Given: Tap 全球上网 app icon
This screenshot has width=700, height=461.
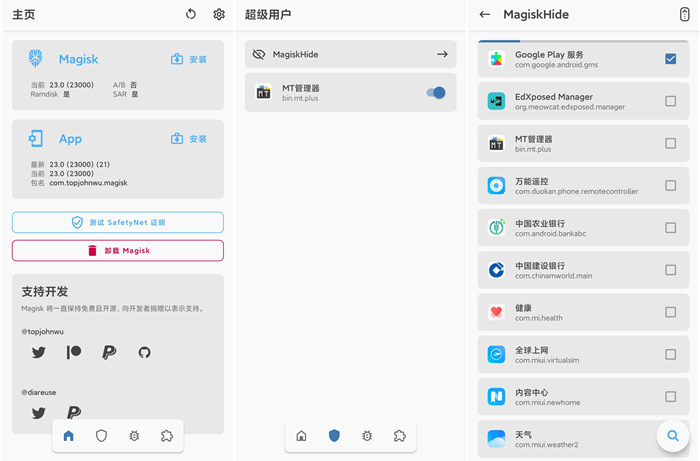Looking at the screenshot, I should [x=496, y=354].
